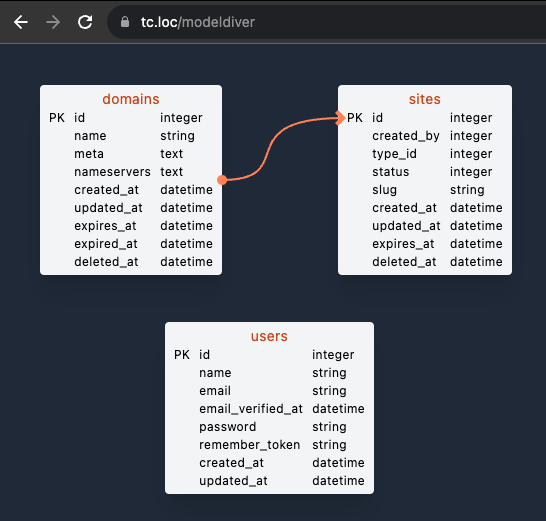Click the id field in sites table
This screenshot has height=521, width=546.
click(377, 118)
